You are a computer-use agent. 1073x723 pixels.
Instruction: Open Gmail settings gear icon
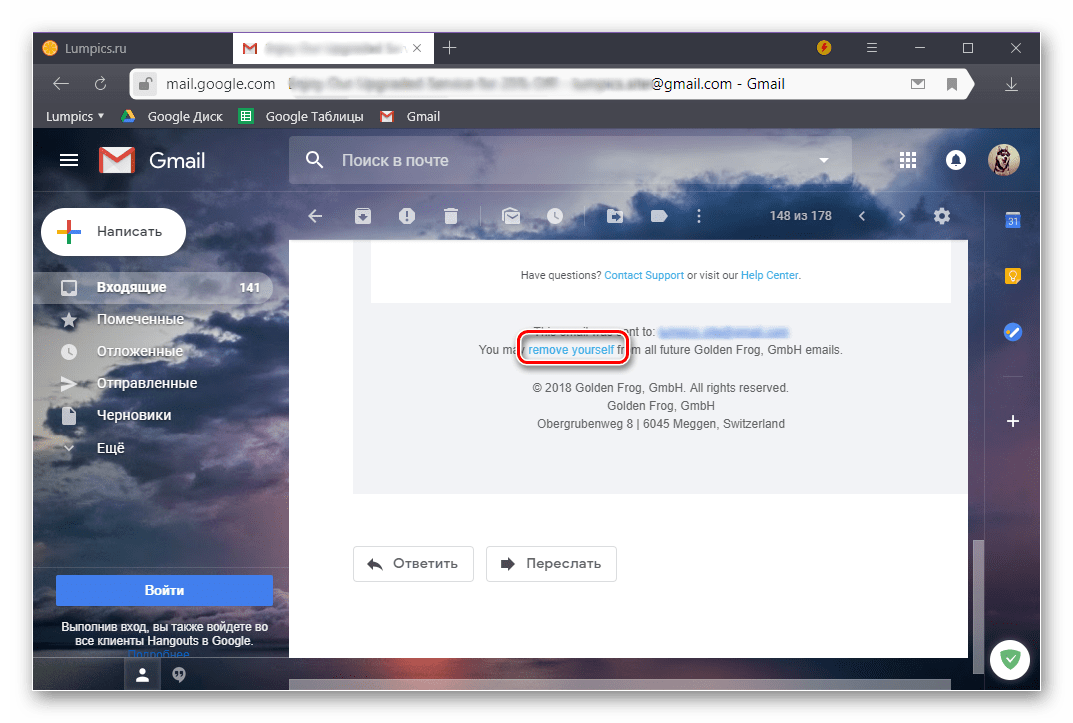point(941,216)
